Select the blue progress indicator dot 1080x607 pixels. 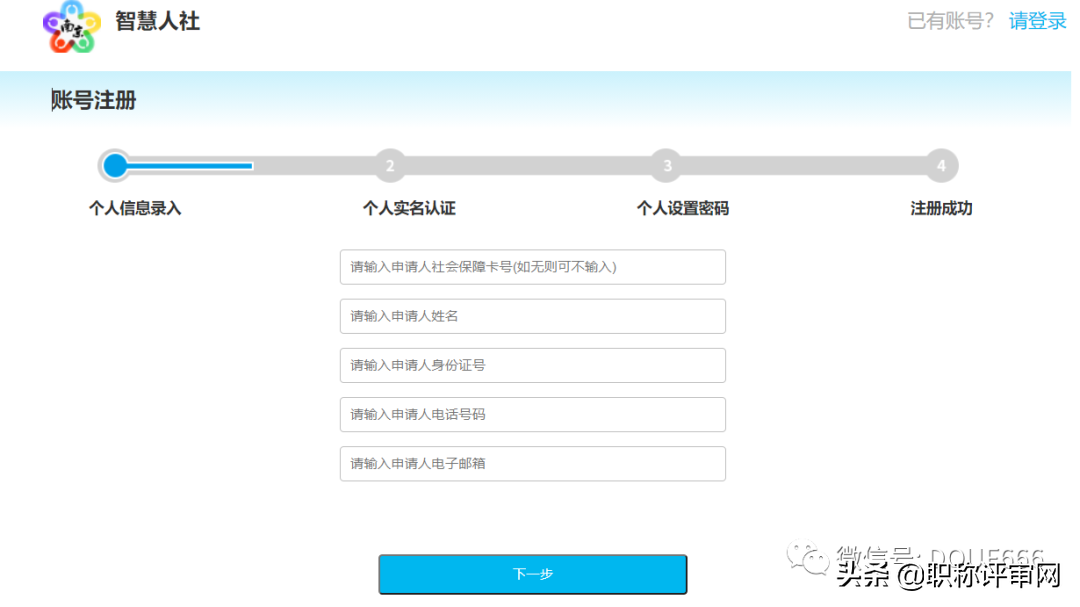113,166
